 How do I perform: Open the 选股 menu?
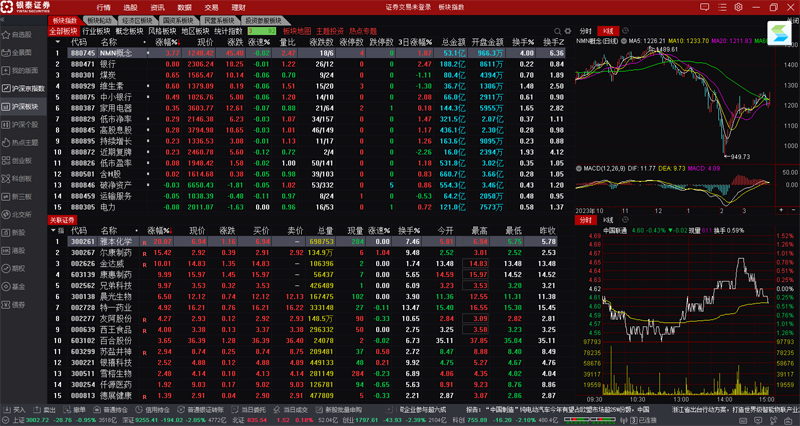[x=131, y=7]
